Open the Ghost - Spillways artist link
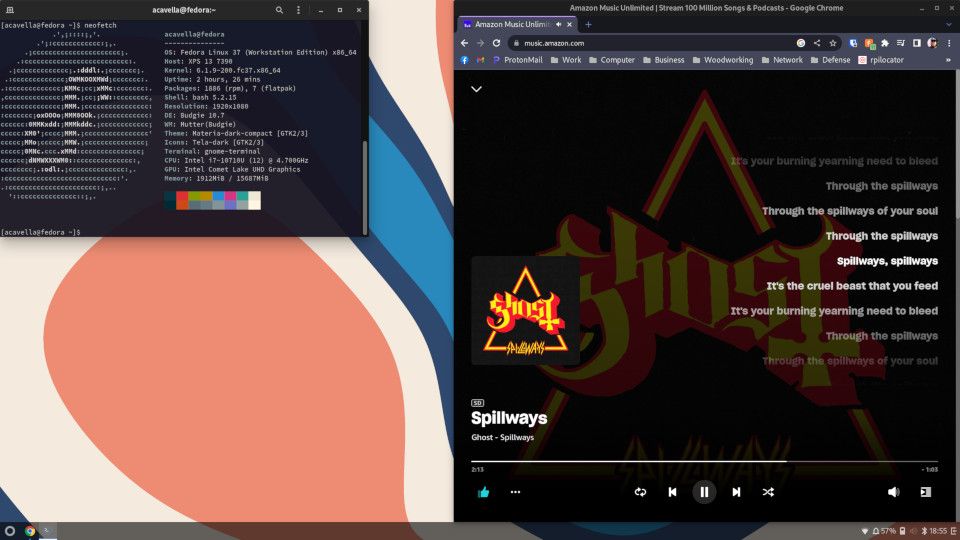 502,437
